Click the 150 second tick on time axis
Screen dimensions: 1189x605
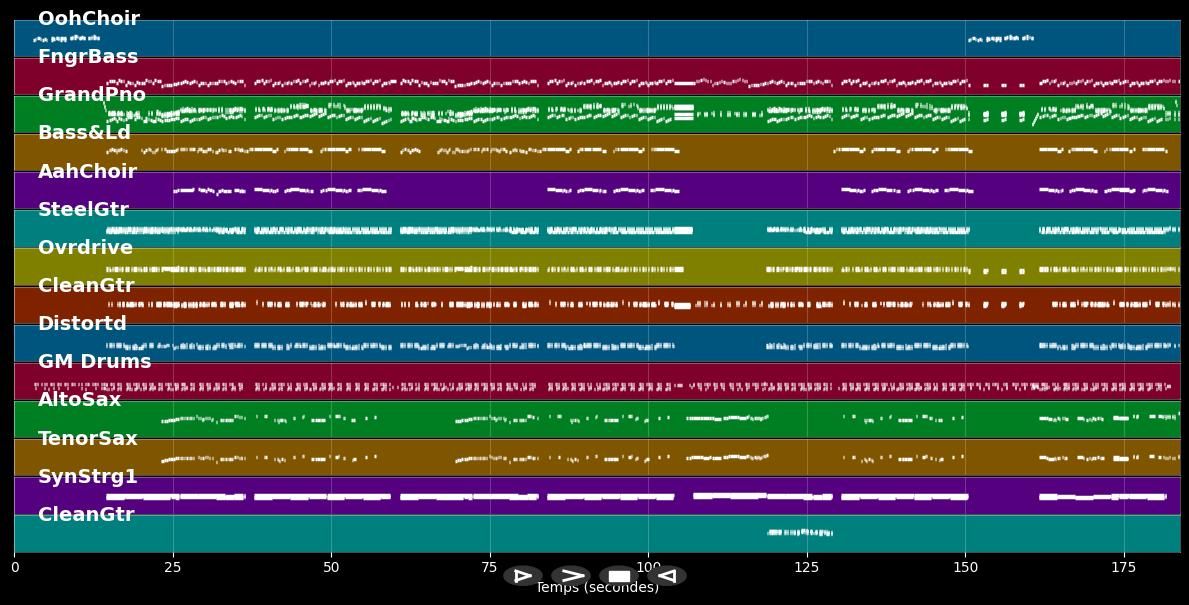(x=965, y=567)
